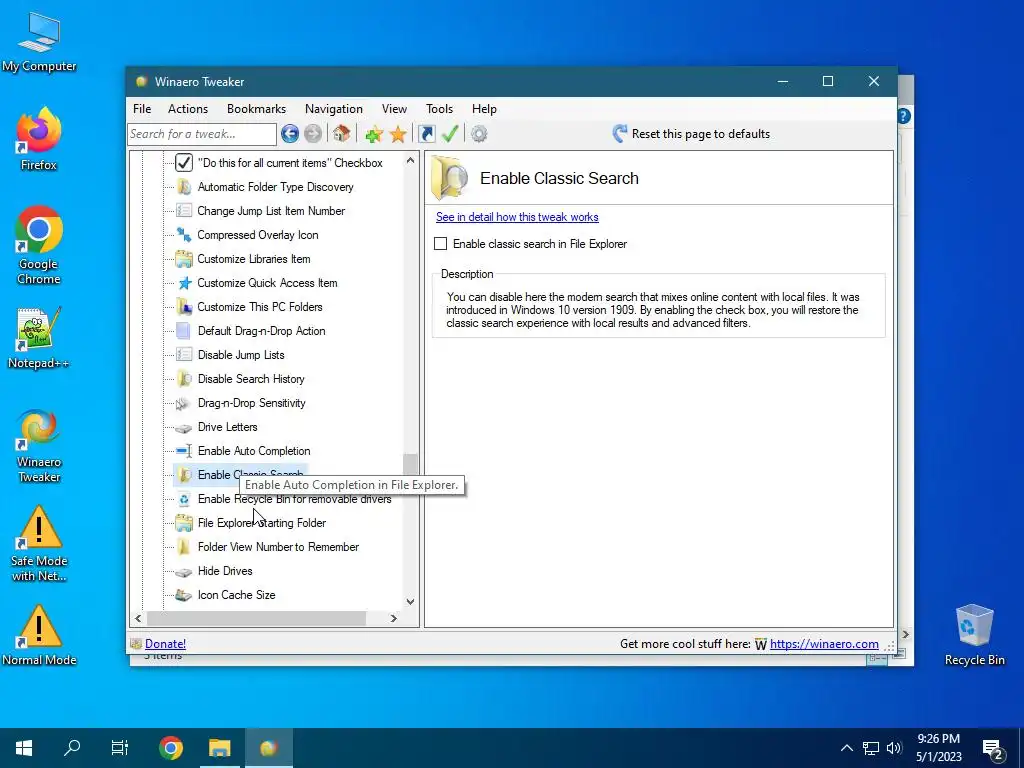Select Change Jump List Item Number
This screenshot has width=1024, height=768.
[x=271, y=211]
